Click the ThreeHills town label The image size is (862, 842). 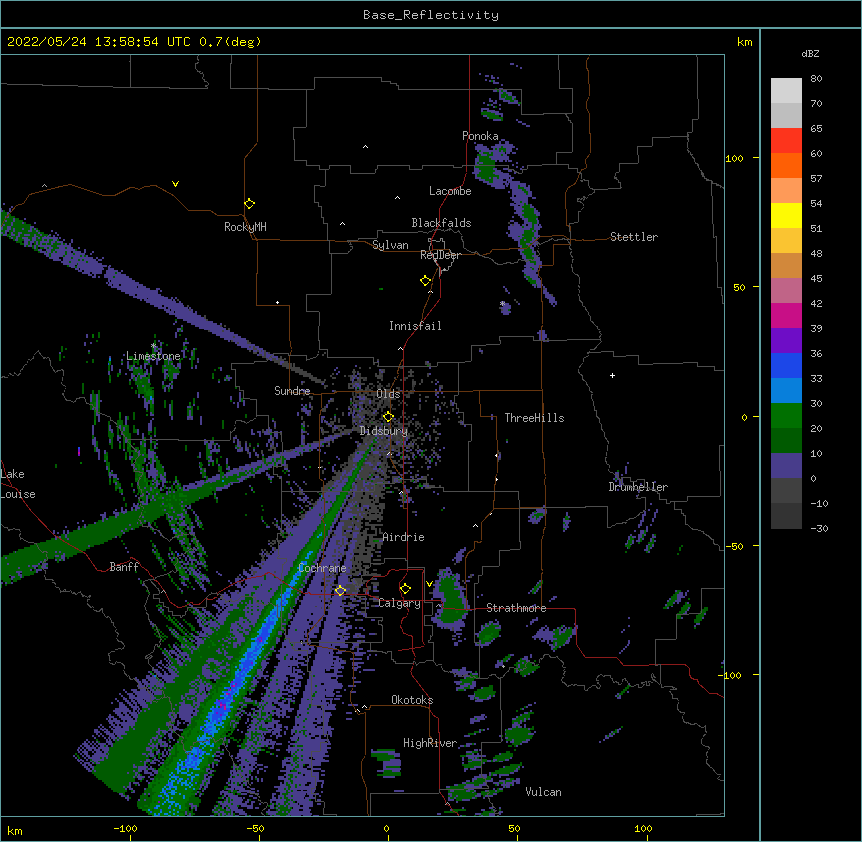coord(534,418)
